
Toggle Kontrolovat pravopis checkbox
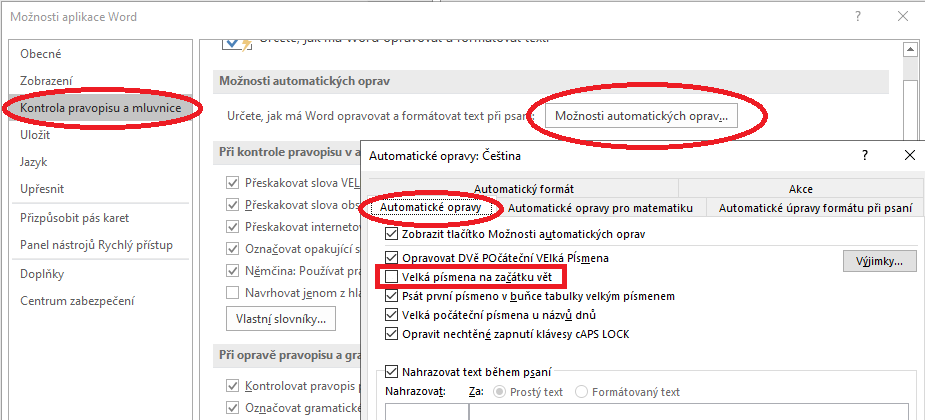coord(233,386)
